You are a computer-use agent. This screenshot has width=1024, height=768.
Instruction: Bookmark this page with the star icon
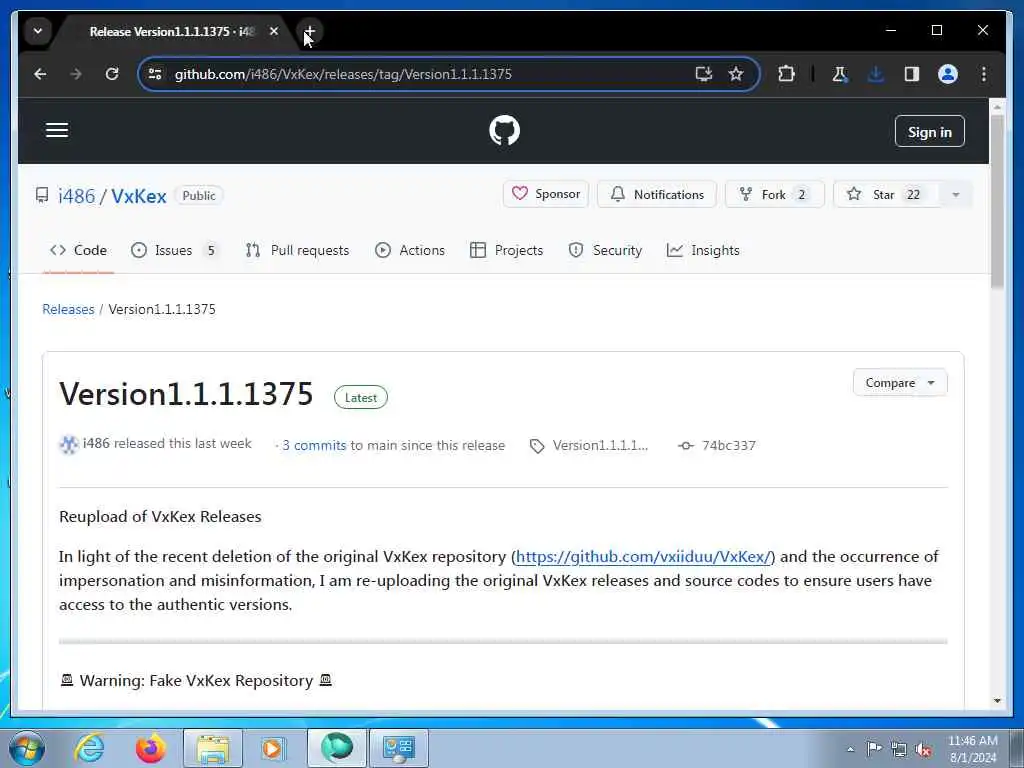point(736,74)
